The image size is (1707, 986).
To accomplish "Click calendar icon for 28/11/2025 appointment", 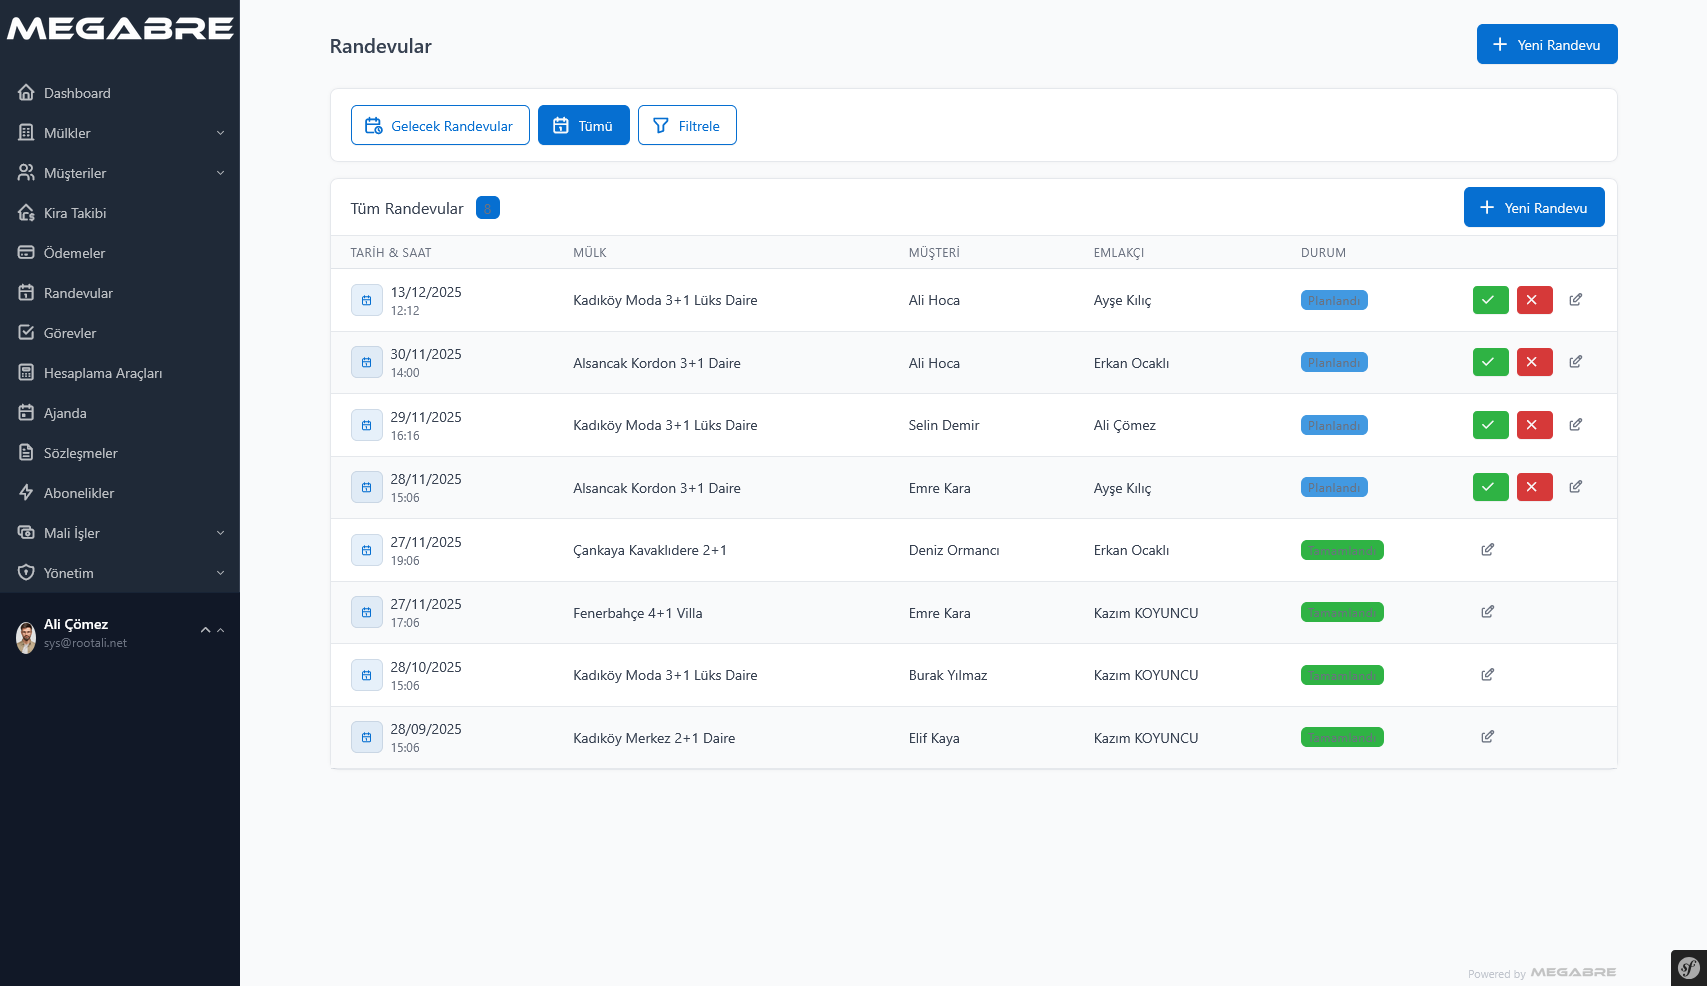I will pos(366,488).
